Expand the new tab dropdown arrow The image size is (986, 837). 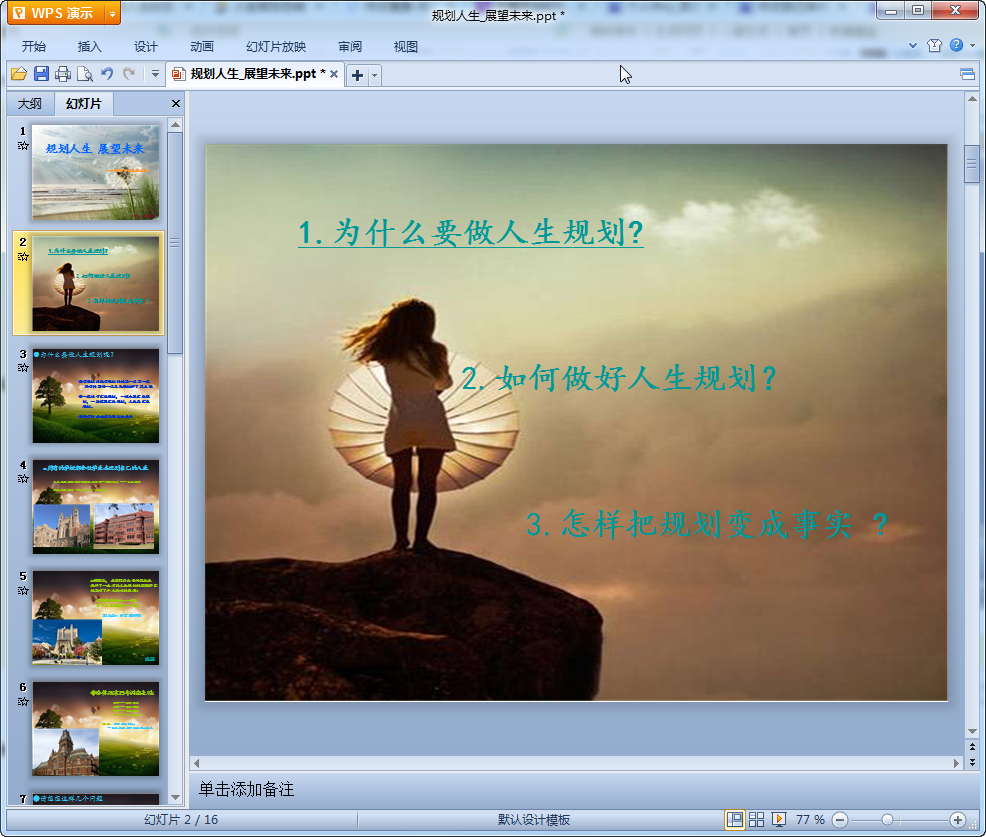click(x=374, y=75)
